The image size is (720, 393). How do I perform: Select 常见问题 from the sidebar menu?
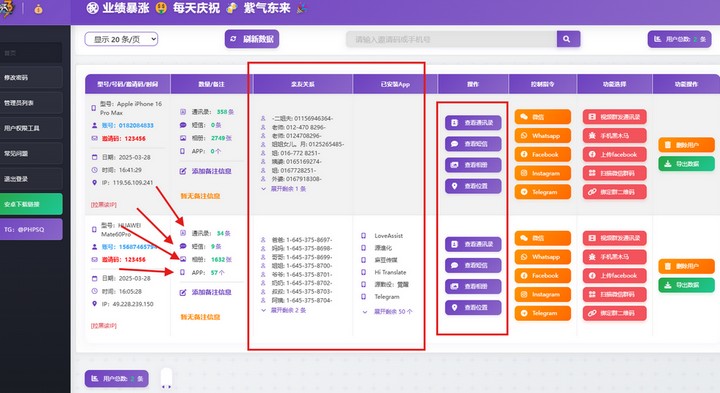point(31,153)
